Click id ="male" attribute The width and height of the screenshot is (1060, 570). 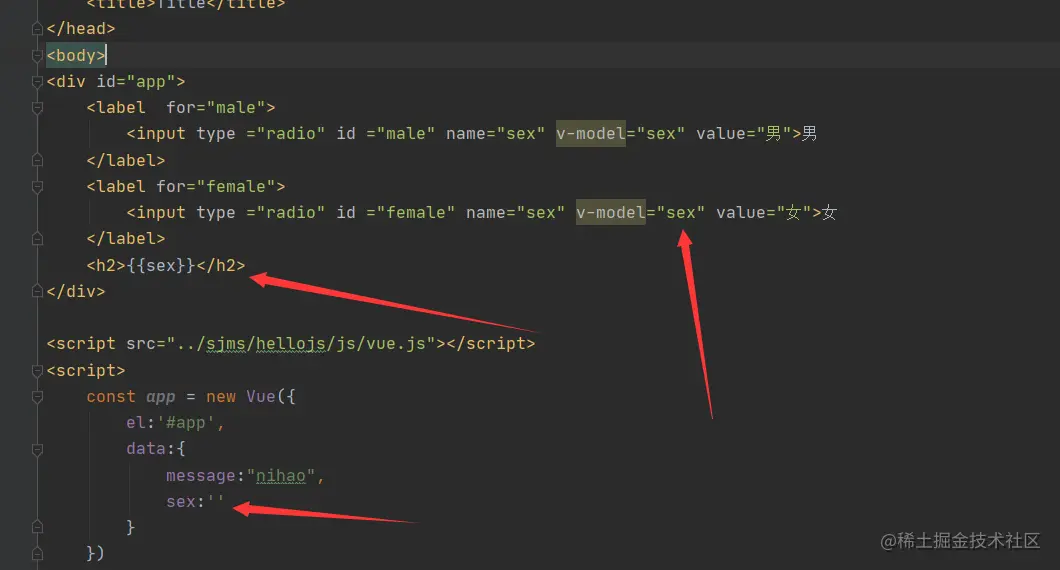click(386, 134)
